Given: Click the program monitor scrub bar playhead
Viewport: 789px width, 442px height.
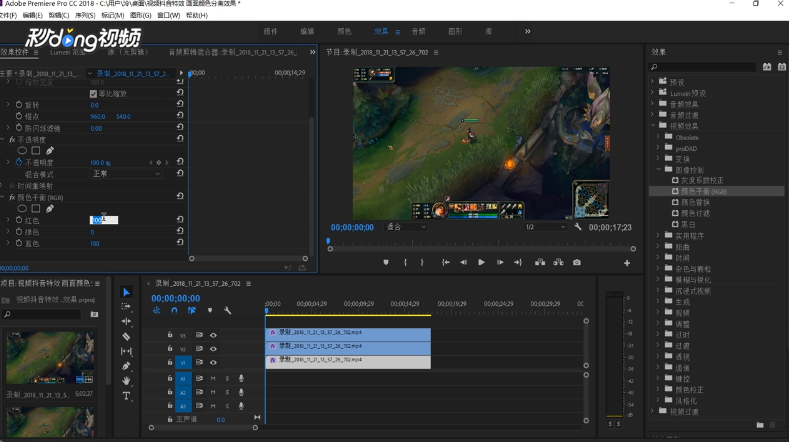Looking at the screenshot, I should [328, 241].
